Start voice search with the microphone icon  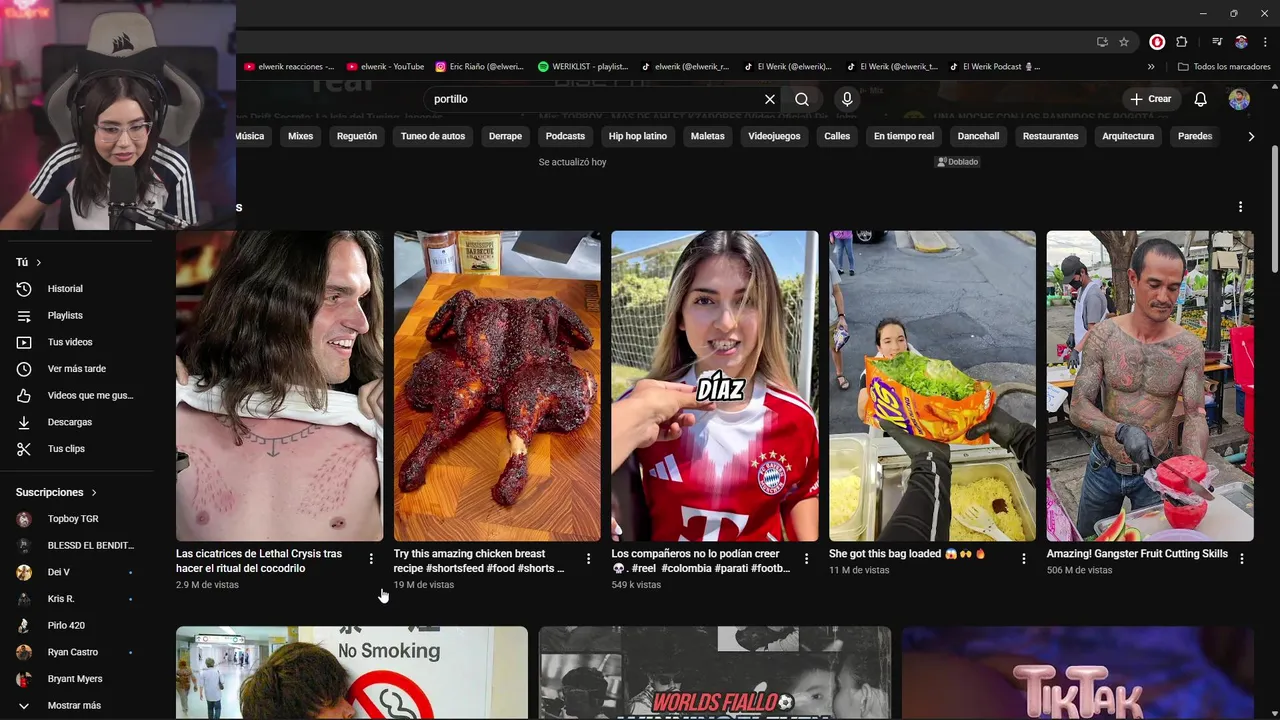tap(847, 99)
